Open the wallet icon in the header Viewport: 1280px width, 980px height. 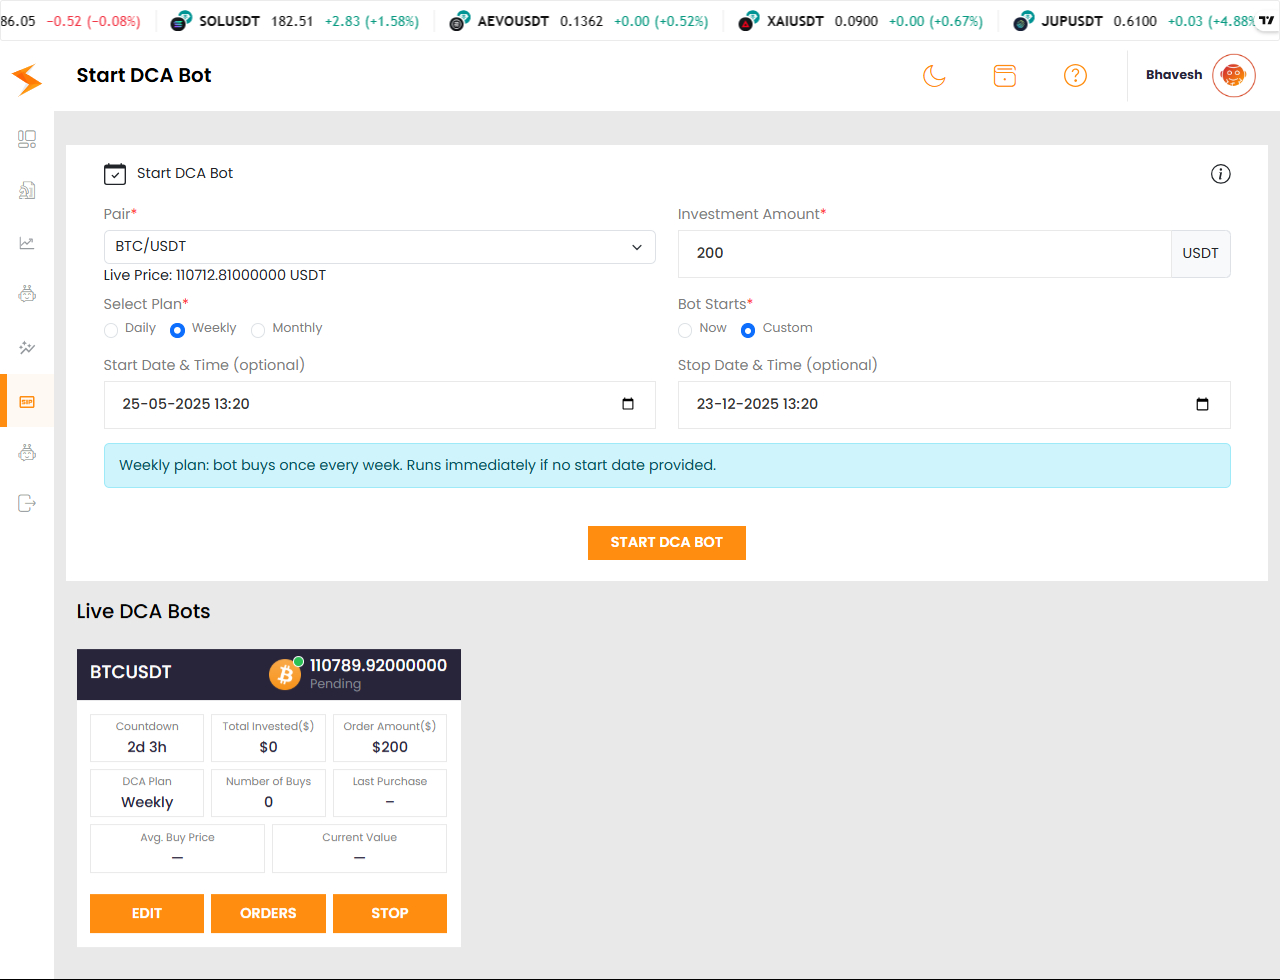1004,76
